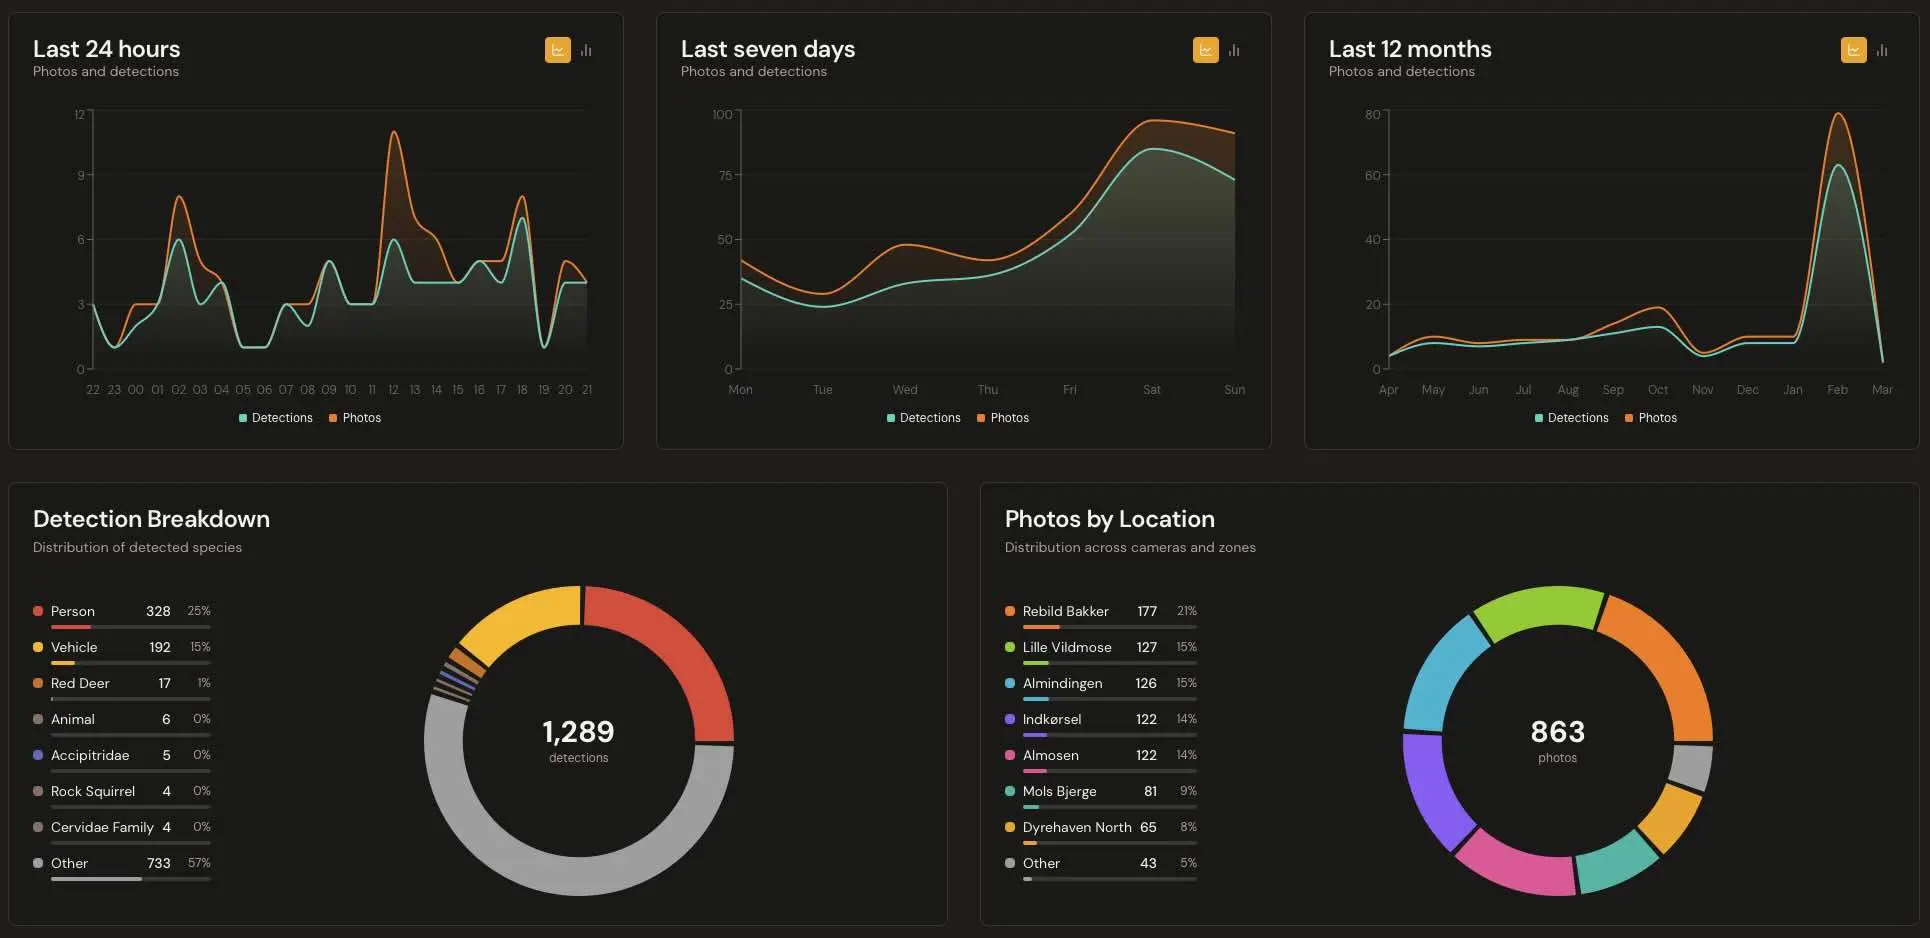Click the Dyrehaven North location label

(1077, 827)
